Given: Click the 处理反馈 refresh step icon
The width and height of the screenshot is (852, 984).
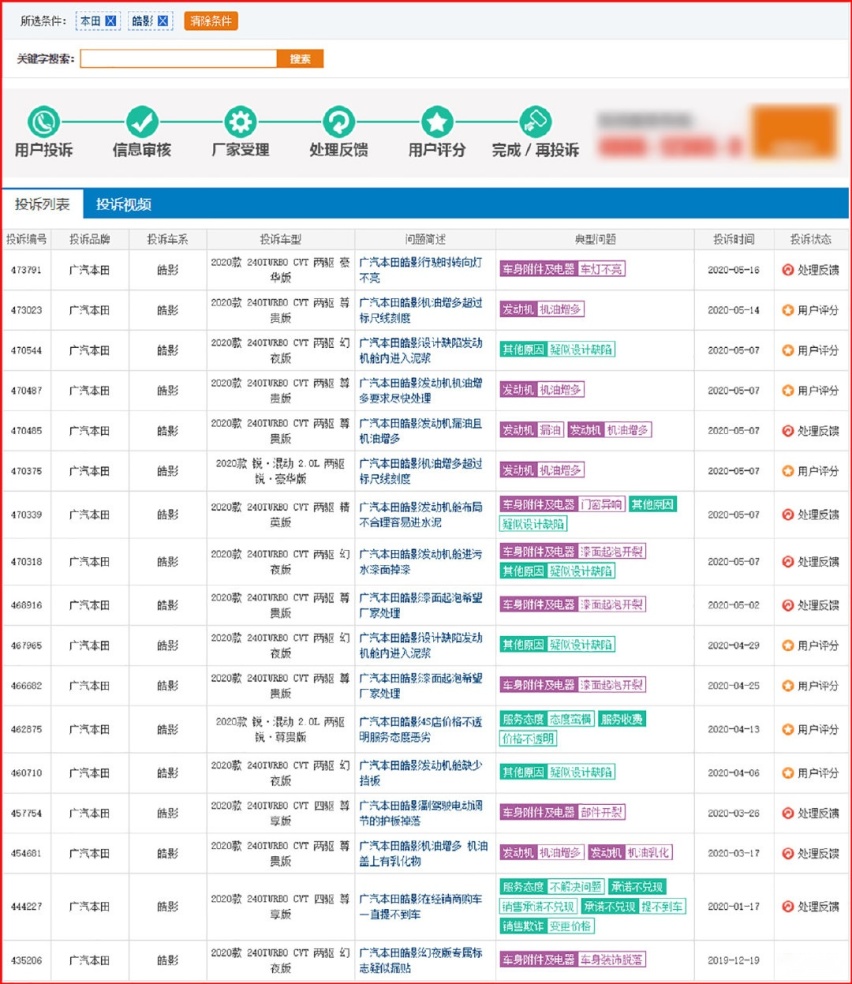Looking at the screenshot, I should pyautogui.click(x=339, y=122).
